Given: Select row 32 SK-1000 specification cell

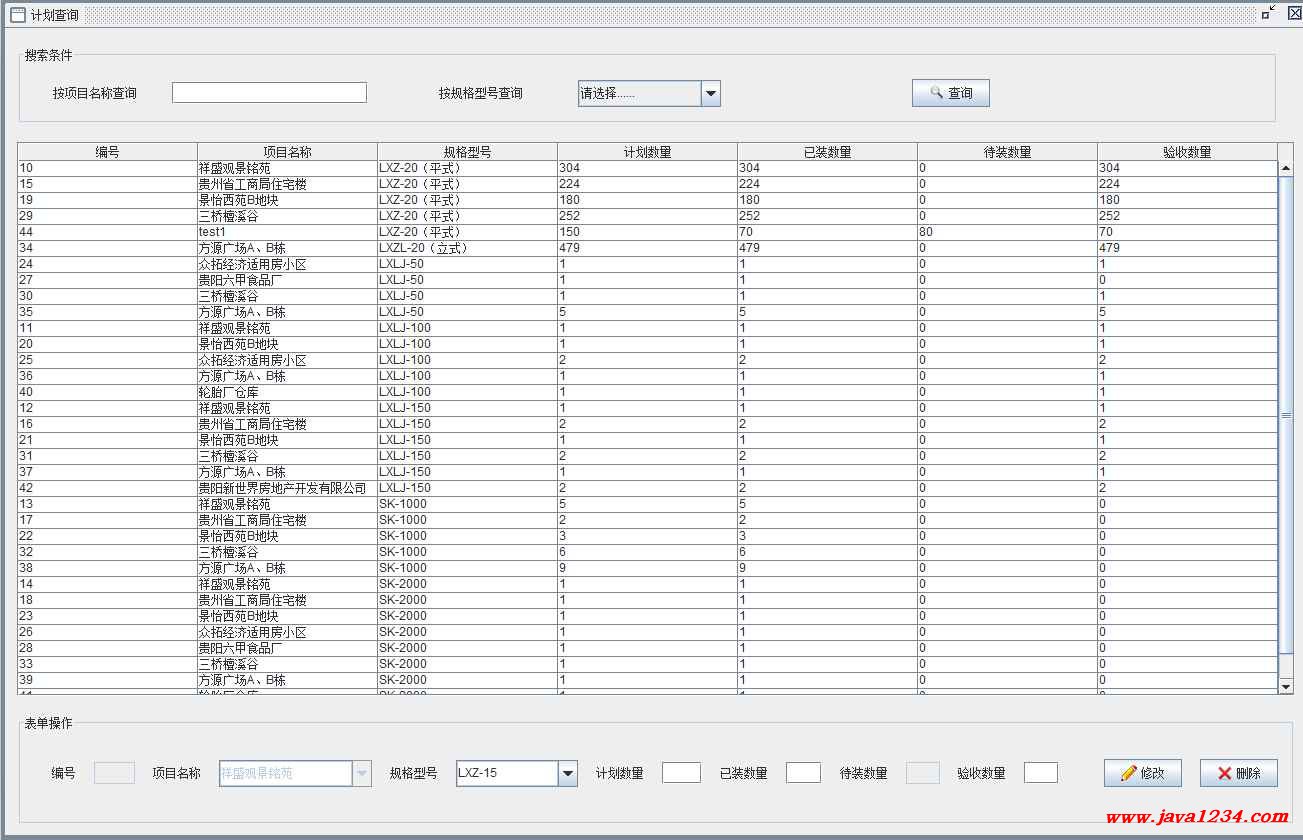Looking at the screenshot, I should pyautogui.click(x=468, y=552).
